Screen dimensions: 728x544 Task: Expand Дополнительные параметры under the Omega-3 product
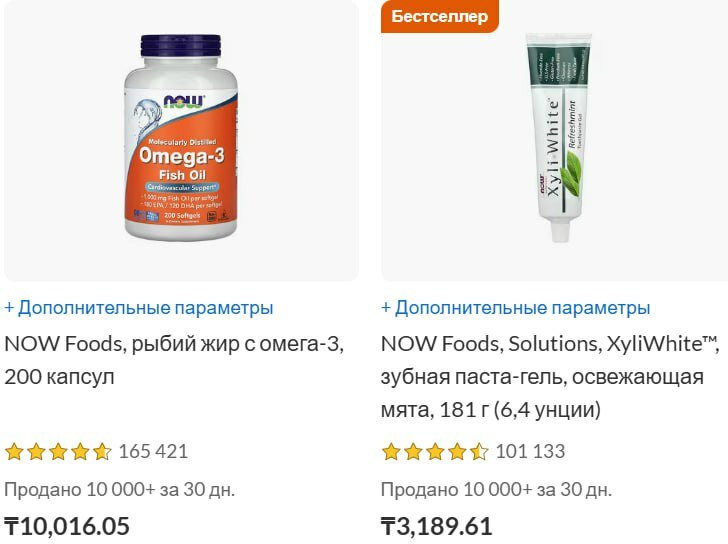pos(139,308)
